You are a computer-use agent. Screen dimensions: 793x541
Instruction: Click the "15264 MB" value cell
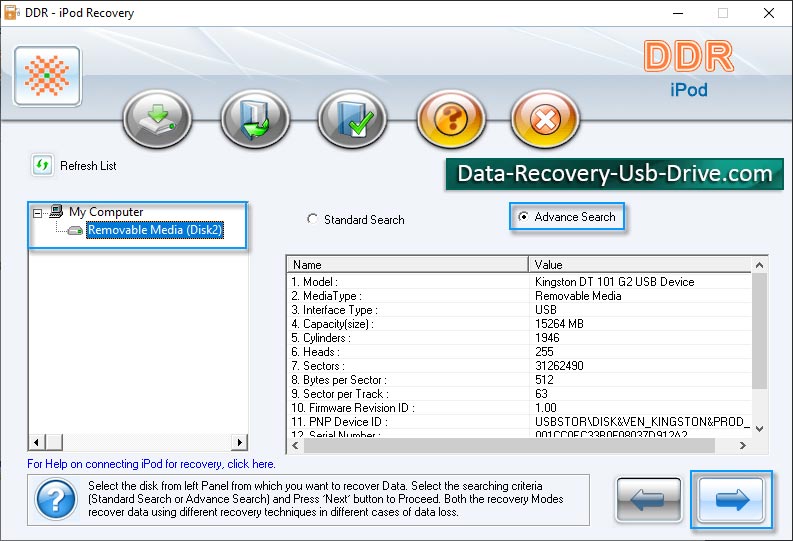(x=559, y=324)
